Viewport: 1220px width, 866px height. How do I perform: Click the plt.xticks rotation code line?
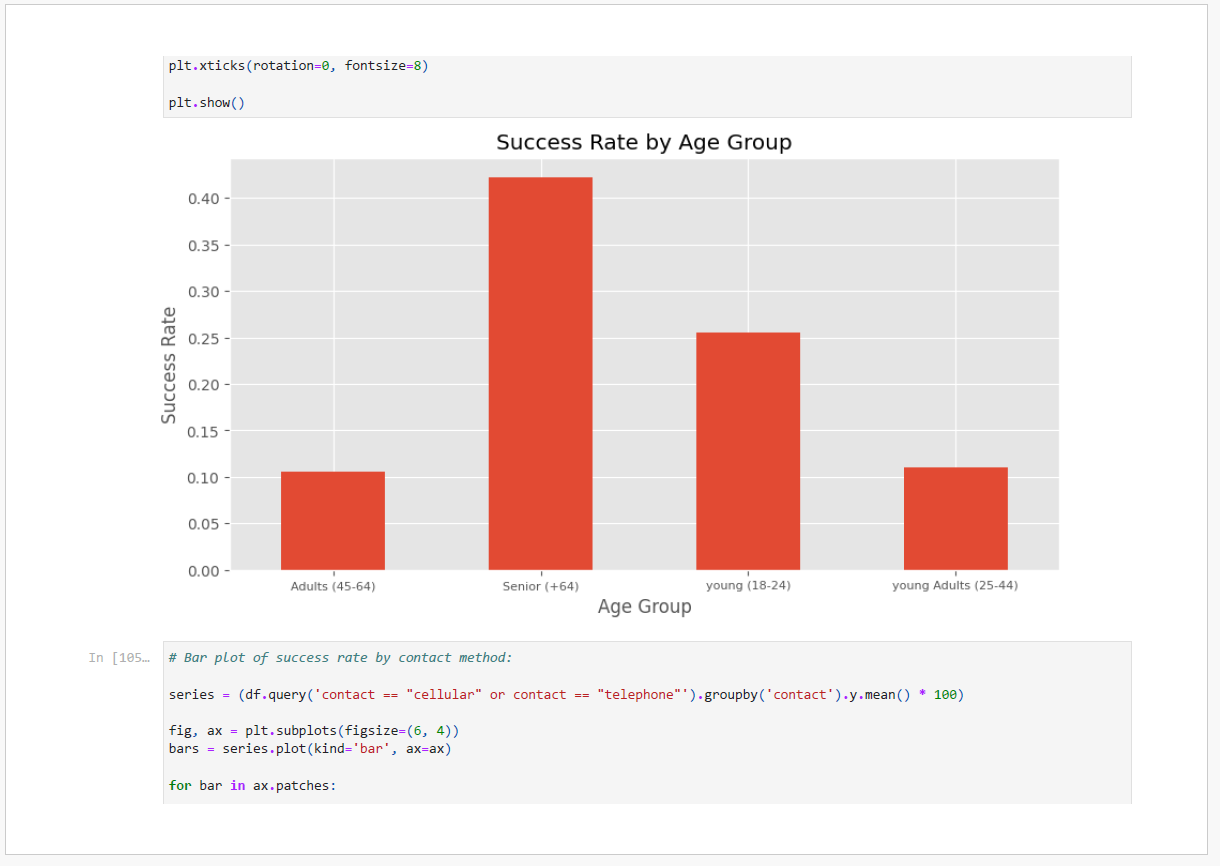point(298,66)
